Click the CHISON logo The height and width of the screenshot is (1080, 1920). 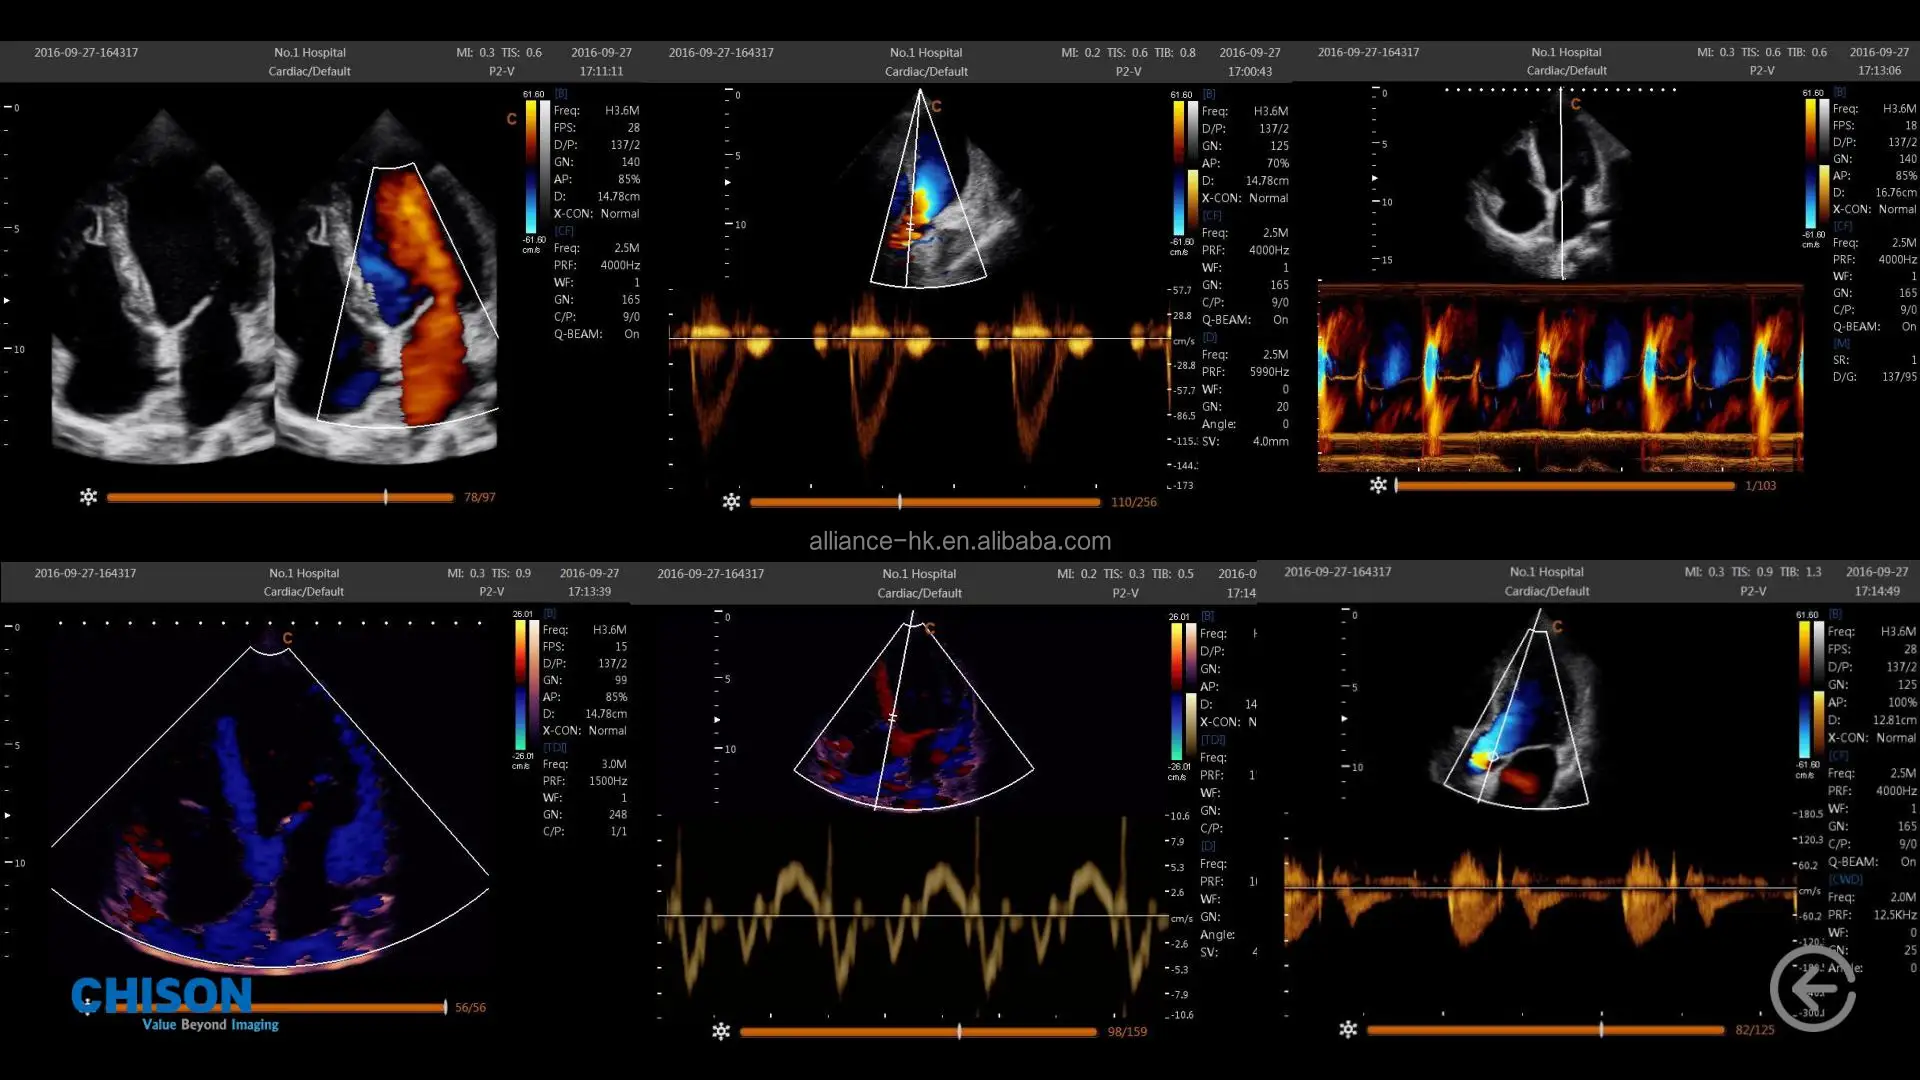[x=162, y=995]
